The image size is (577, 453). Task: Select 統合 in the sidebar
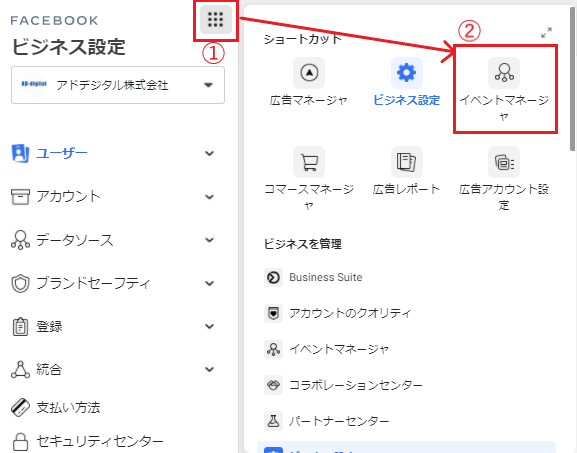(x=49, y=369)
